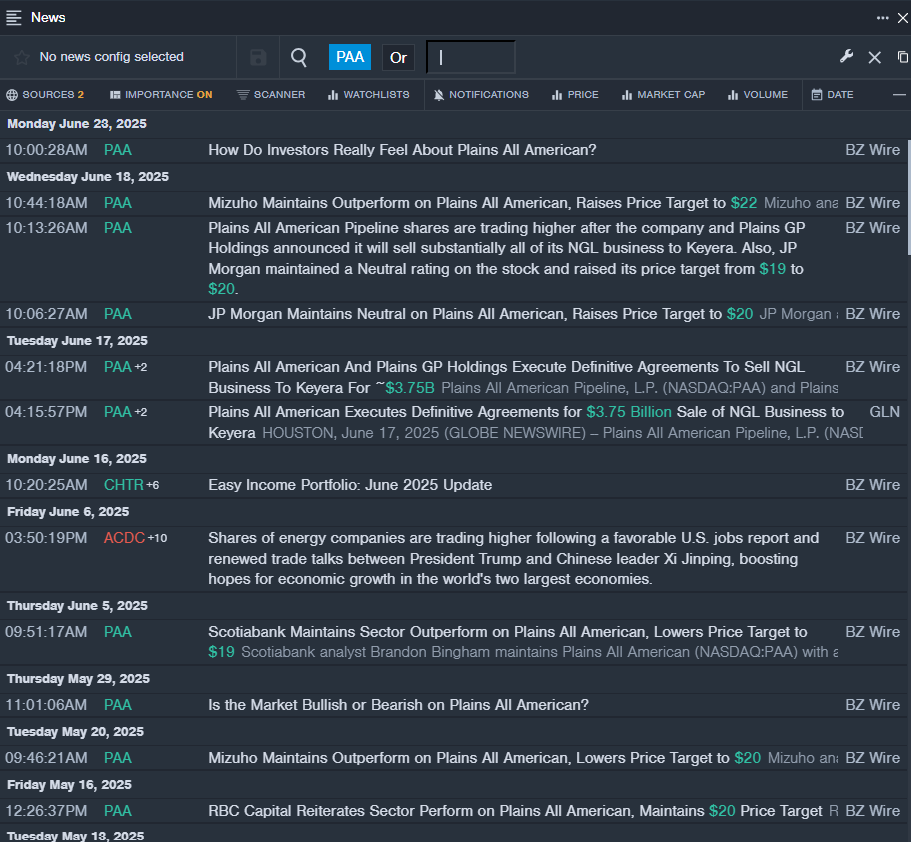911x842 pixels.
Task: Click the 10:20:25AM timestamp
Action: click(46, 485)
